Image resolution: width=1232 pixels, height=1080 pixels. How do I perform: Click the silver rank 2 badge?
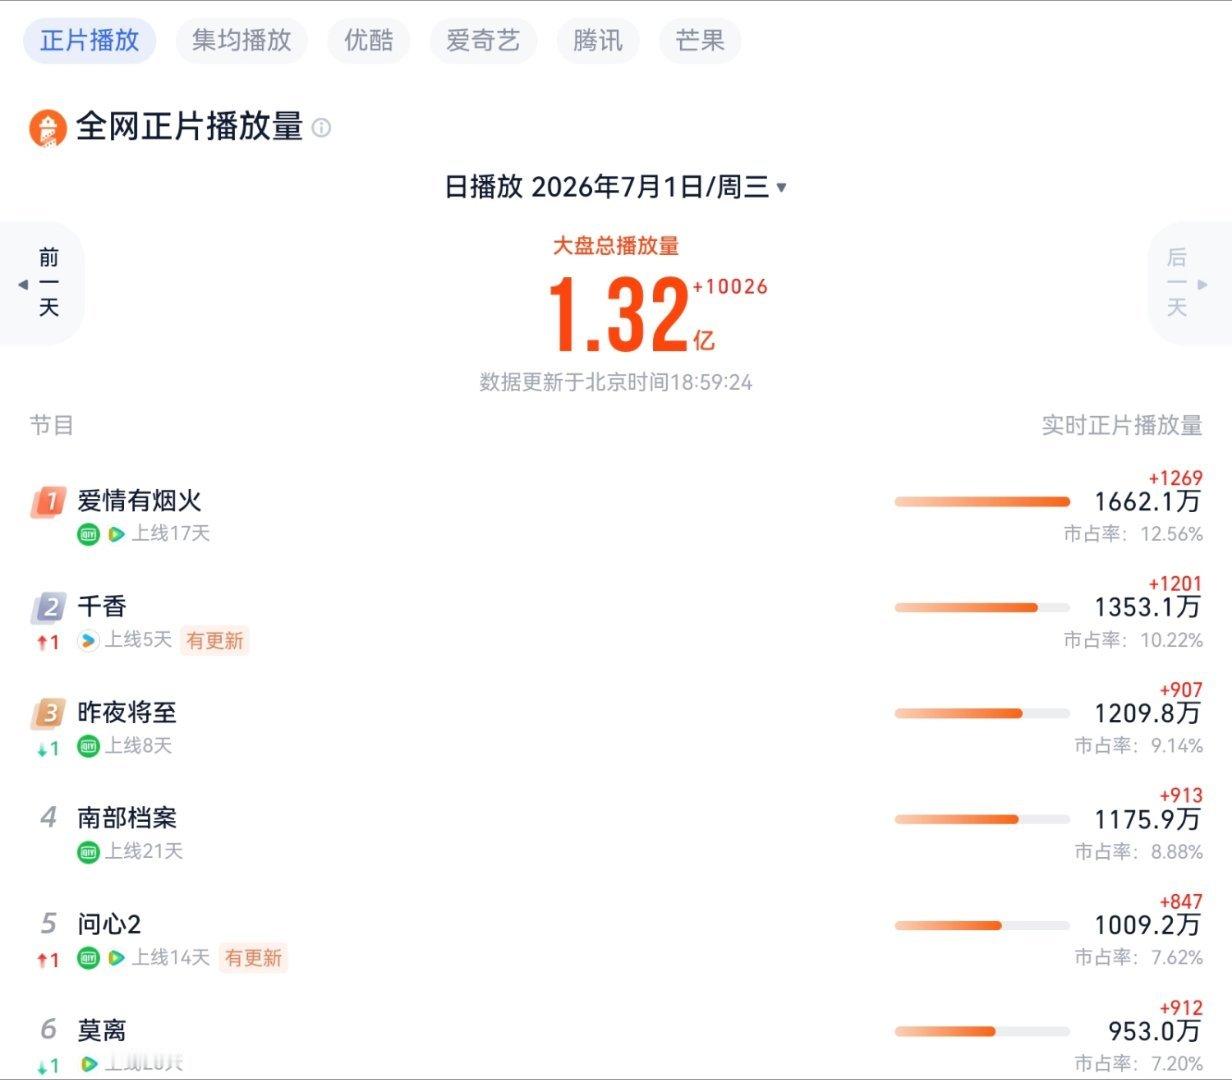[x=48, y=607]
